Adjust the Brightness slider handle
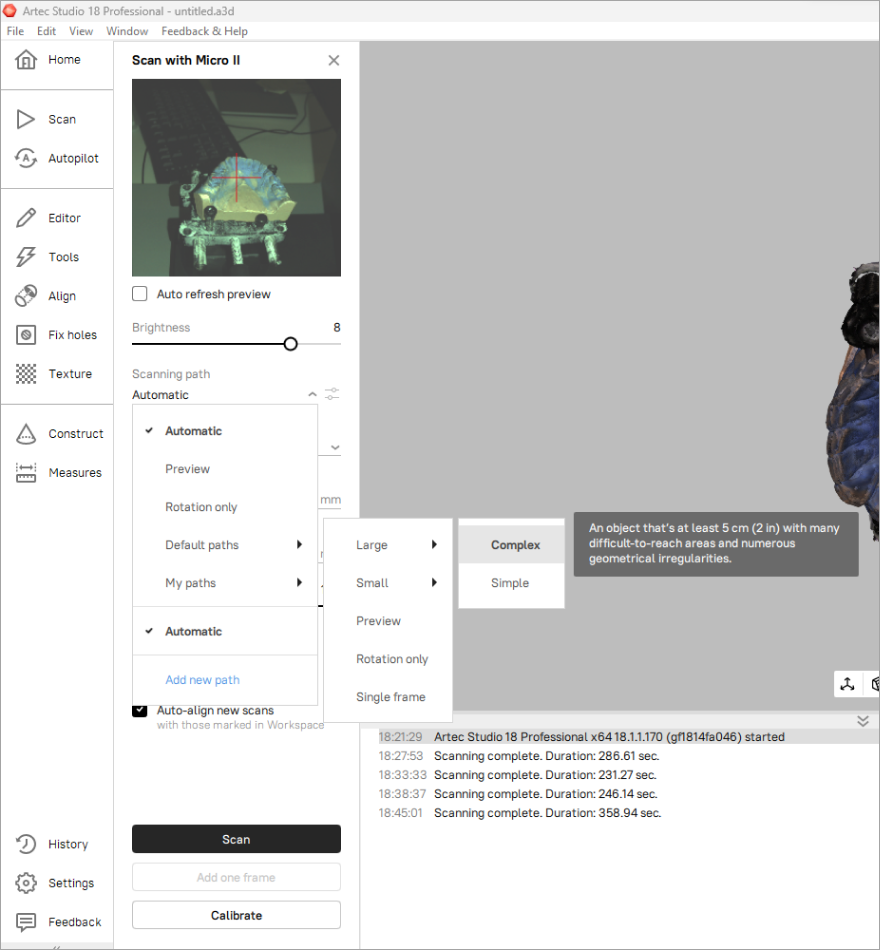 coord(290,344)
